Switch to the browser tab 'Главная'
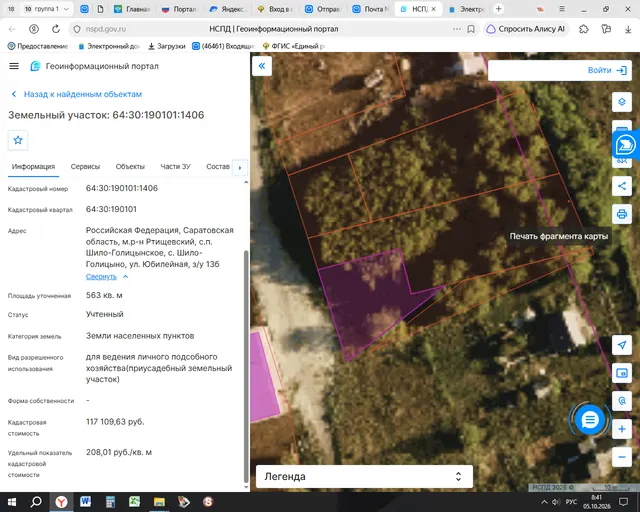The height and width of the screenshot is (512, 640). pos(132,9)
